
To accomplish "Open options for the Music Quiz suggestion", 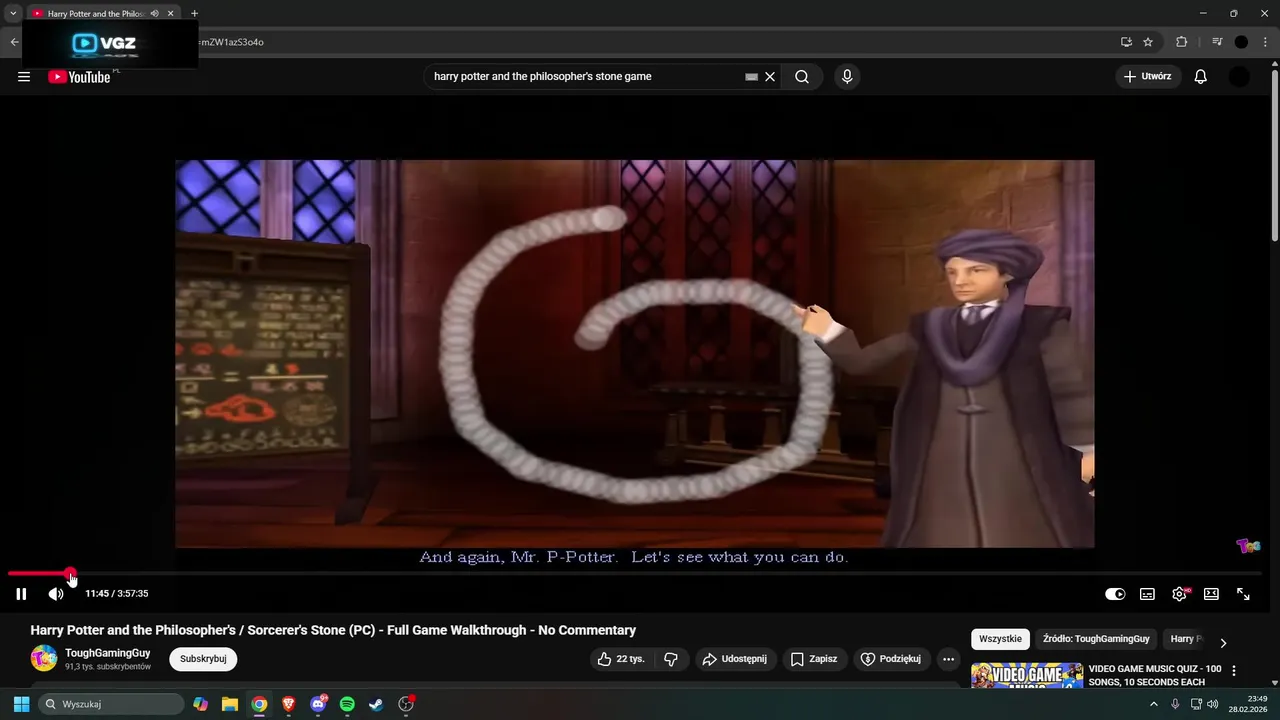I will point(1233,671).
